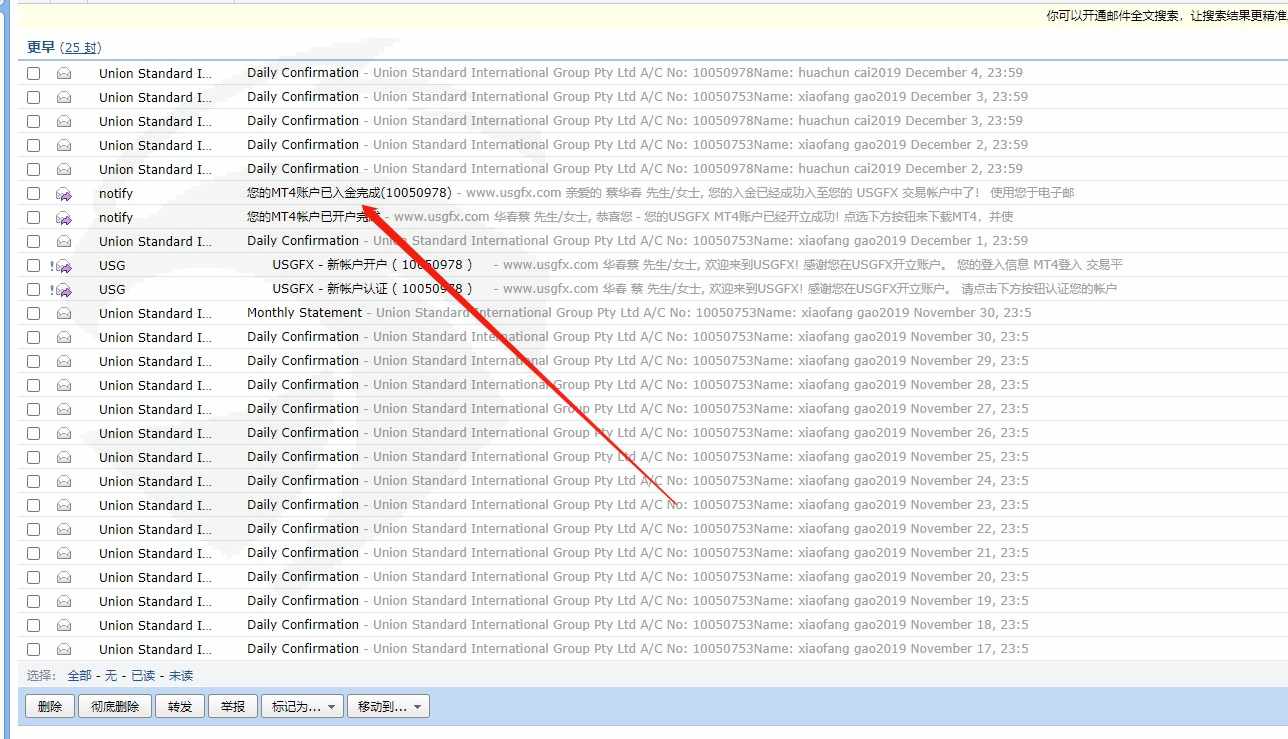
Task: Click envelope icon of the Monthly Statement email
Action: pyautogui.click(x=64, y=313)
